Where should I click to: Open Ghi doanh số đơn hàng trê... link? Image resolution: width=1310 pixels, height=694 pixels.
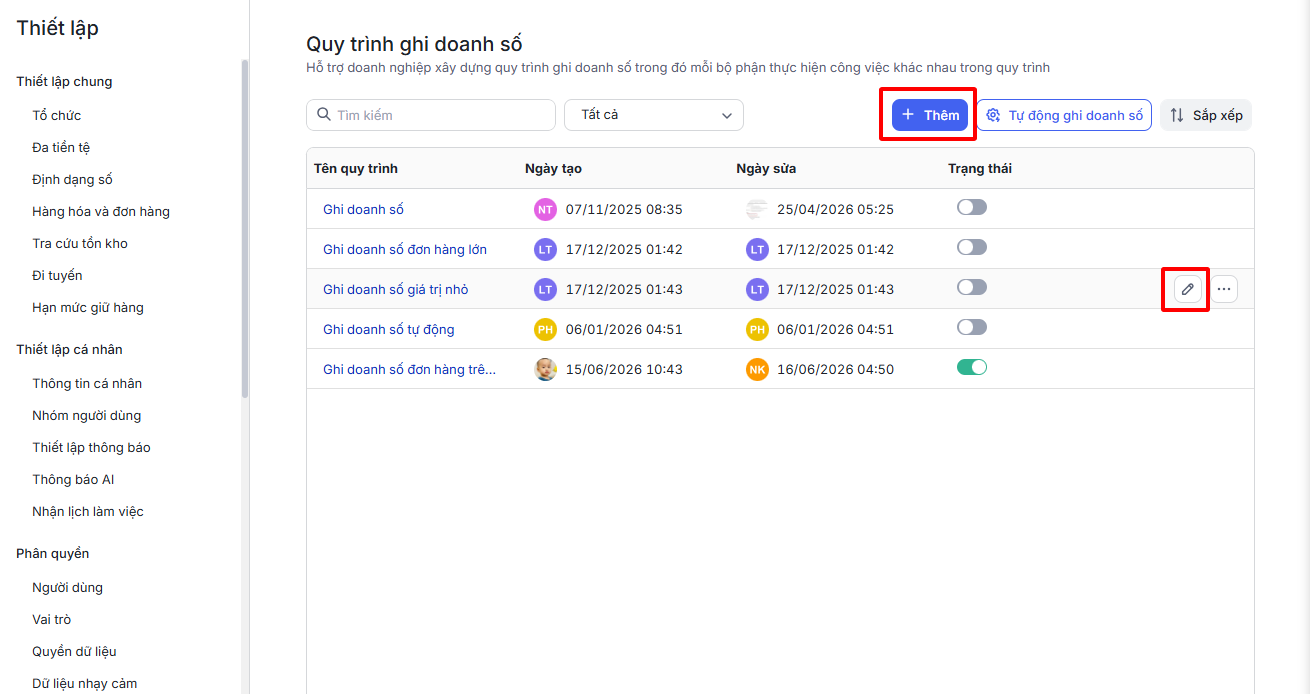tap(409, 369)
